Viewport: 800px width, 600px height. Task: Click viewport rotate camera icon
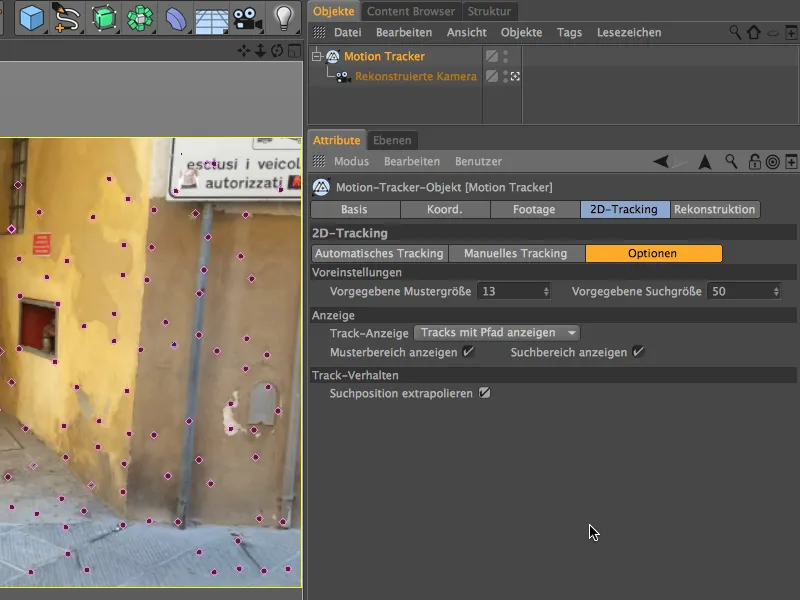point(277,51)
